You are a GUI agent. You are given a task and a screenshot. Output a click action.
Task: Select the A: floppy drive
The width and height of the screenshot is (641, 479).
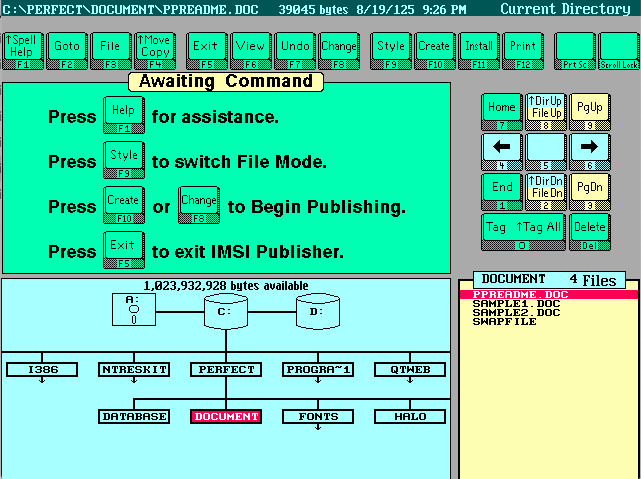click(134, 309)
